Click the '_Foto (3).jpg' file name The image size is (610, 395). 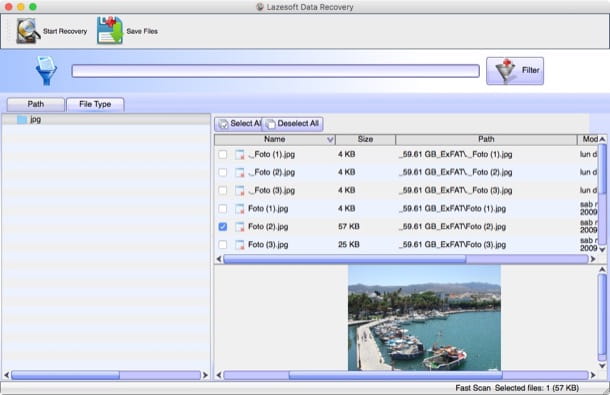pyautogui.click(x=272, y=190)
